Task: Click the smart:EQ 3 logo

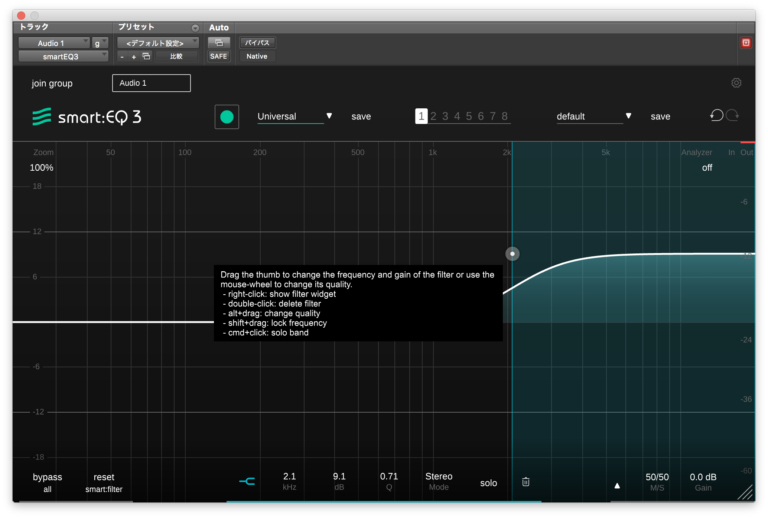Action: (x=87, y=117)
